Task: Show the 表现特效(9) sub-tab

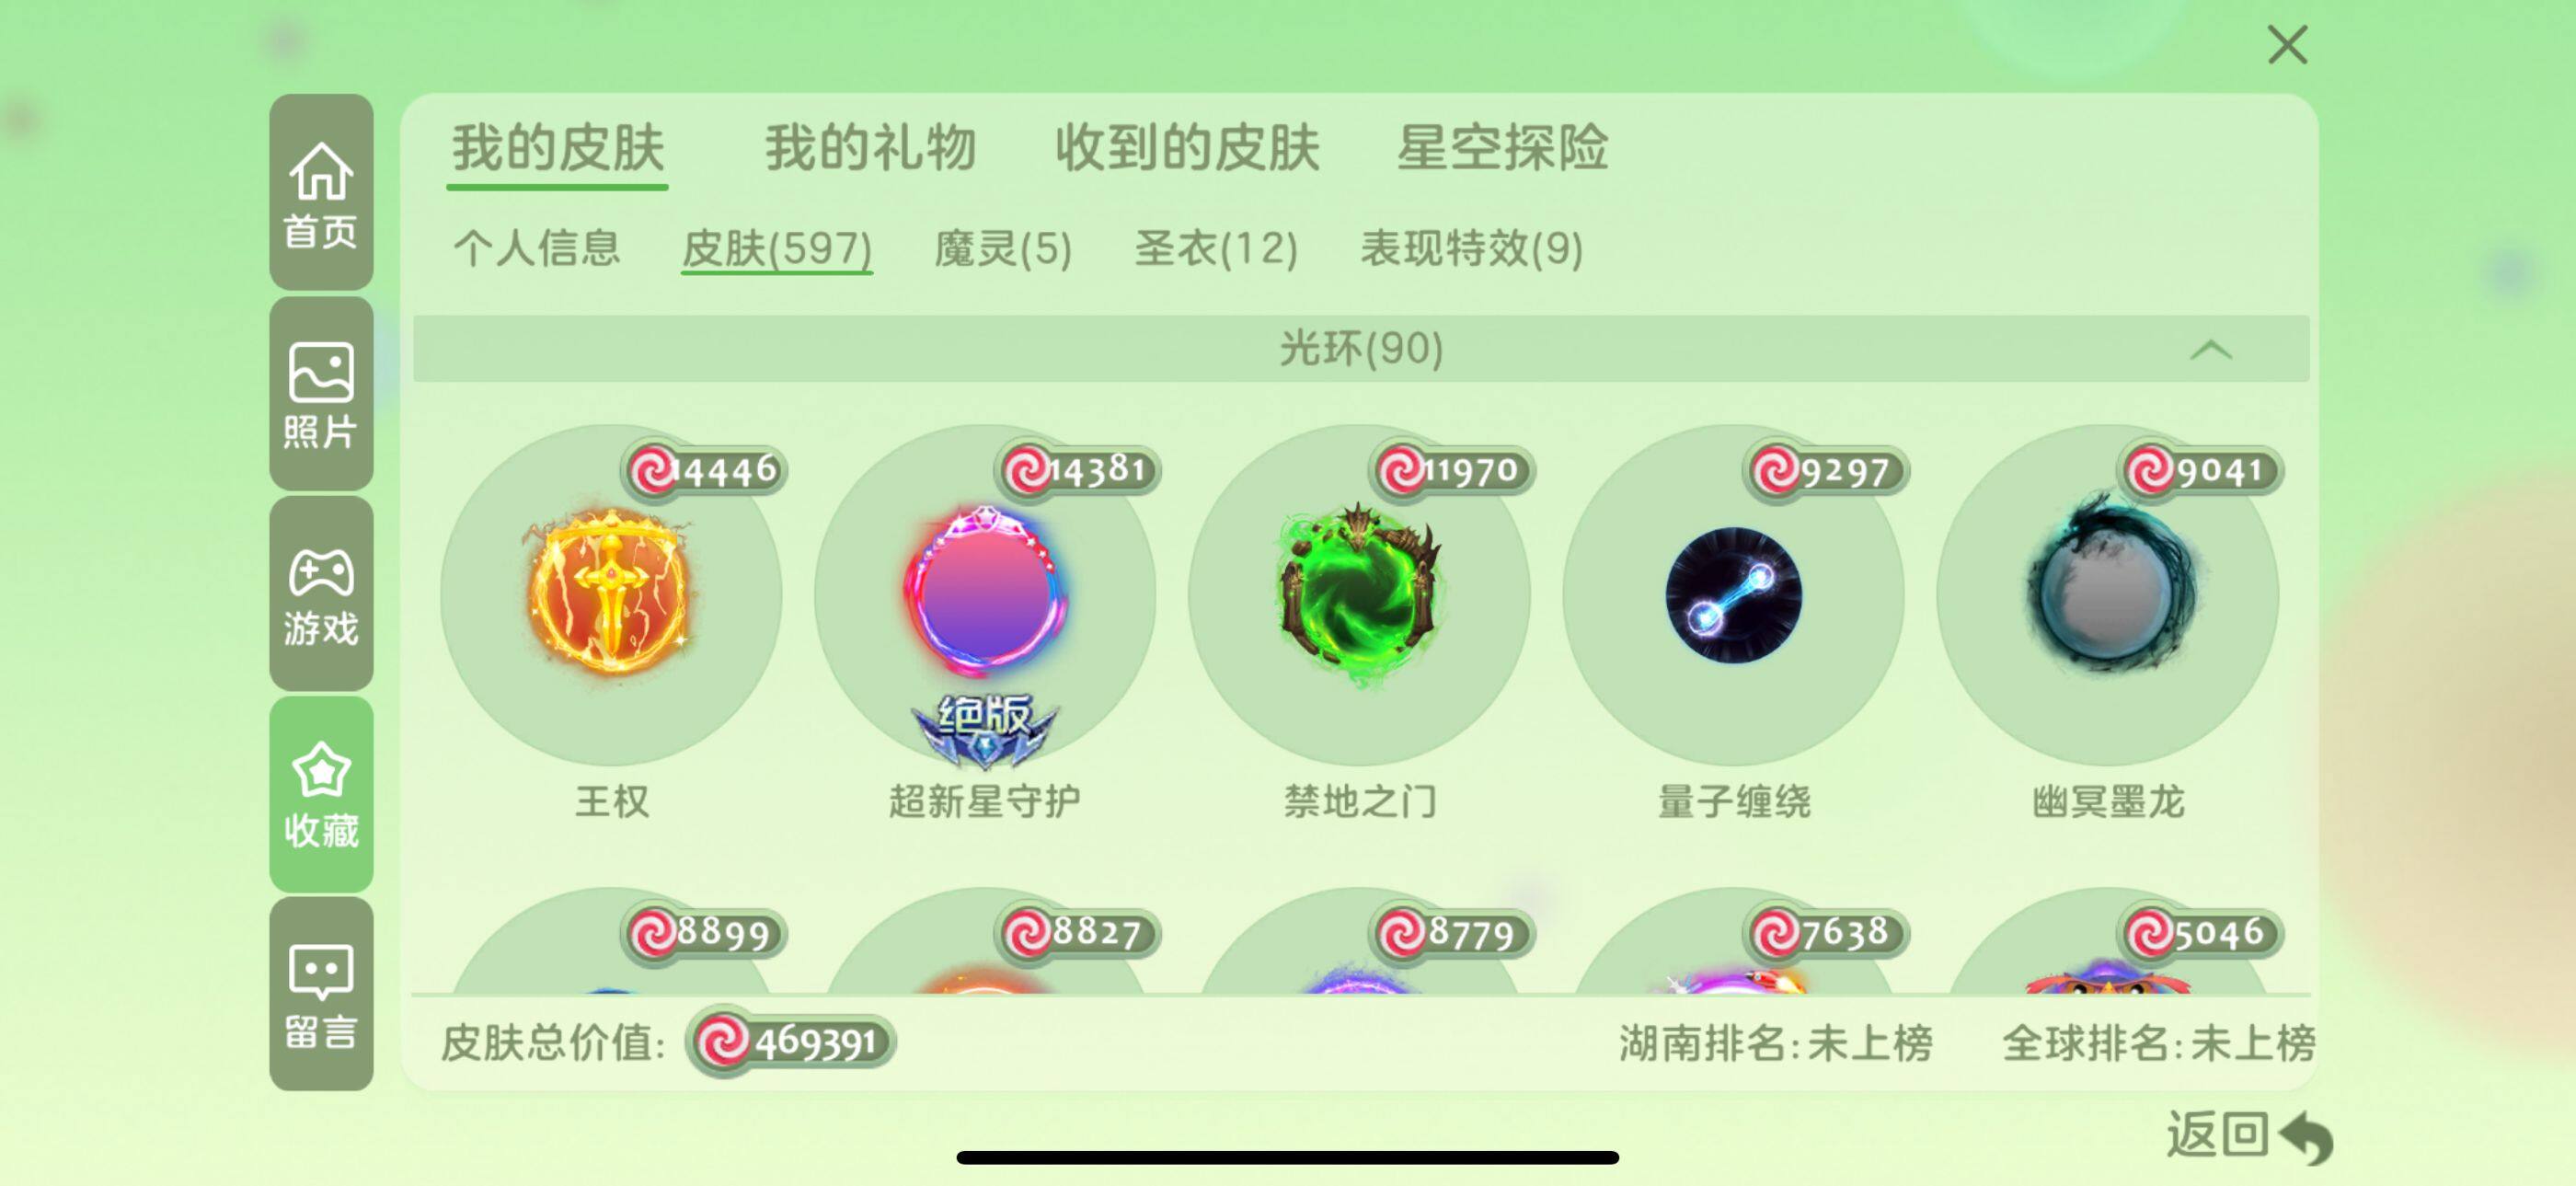Action: [1471, 248]
